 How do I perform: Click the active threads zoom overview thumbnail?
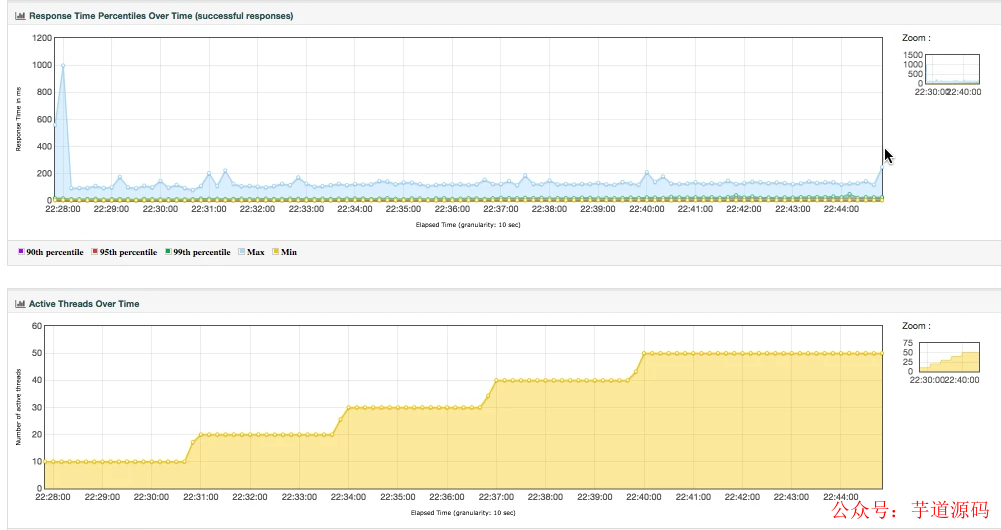point(949,357)
